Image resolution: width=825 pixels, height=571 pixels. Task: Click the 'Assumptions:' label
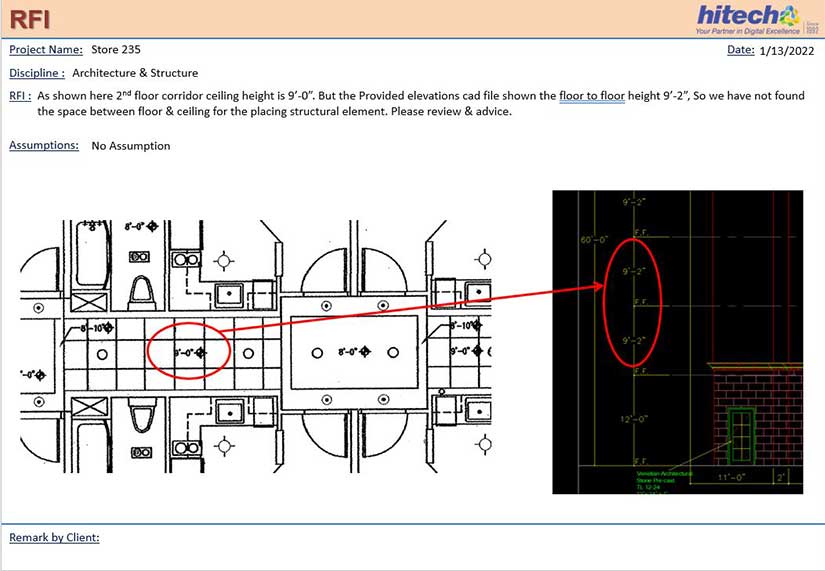coord(44,145)
